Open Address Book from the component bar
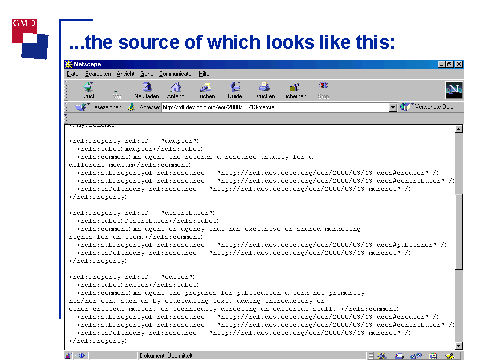This screenshot has width=480, height=360. [x=433, y=356]
